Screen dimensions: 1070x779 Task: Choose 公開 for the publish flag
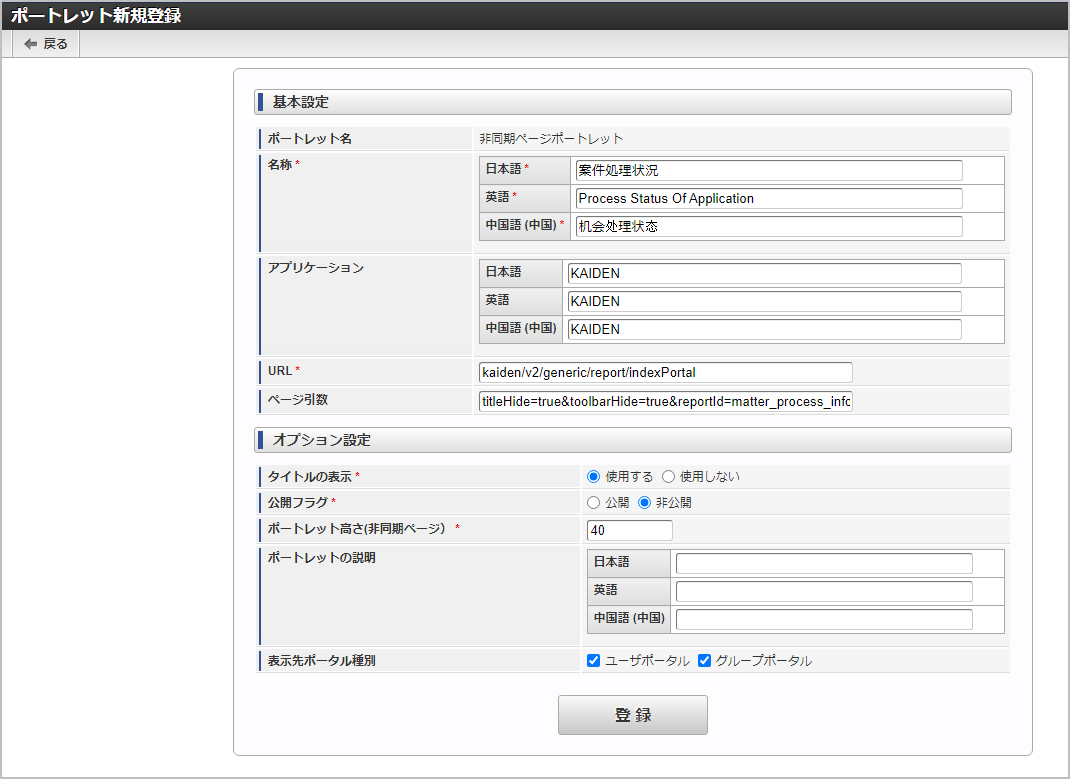click(x=594, y=503)
